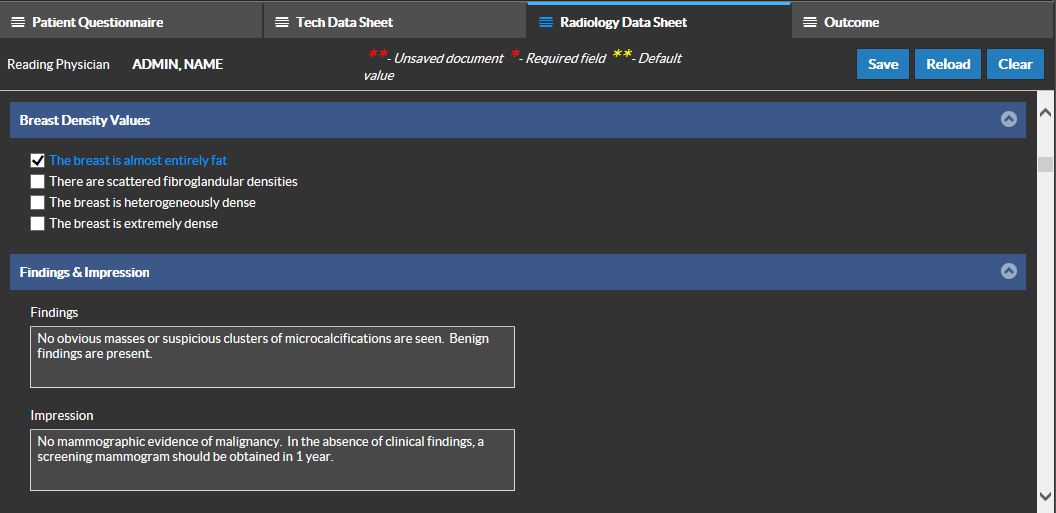Collapse the Findings & Impression section
1056x513 pixels.
(x=1008, y=271)
